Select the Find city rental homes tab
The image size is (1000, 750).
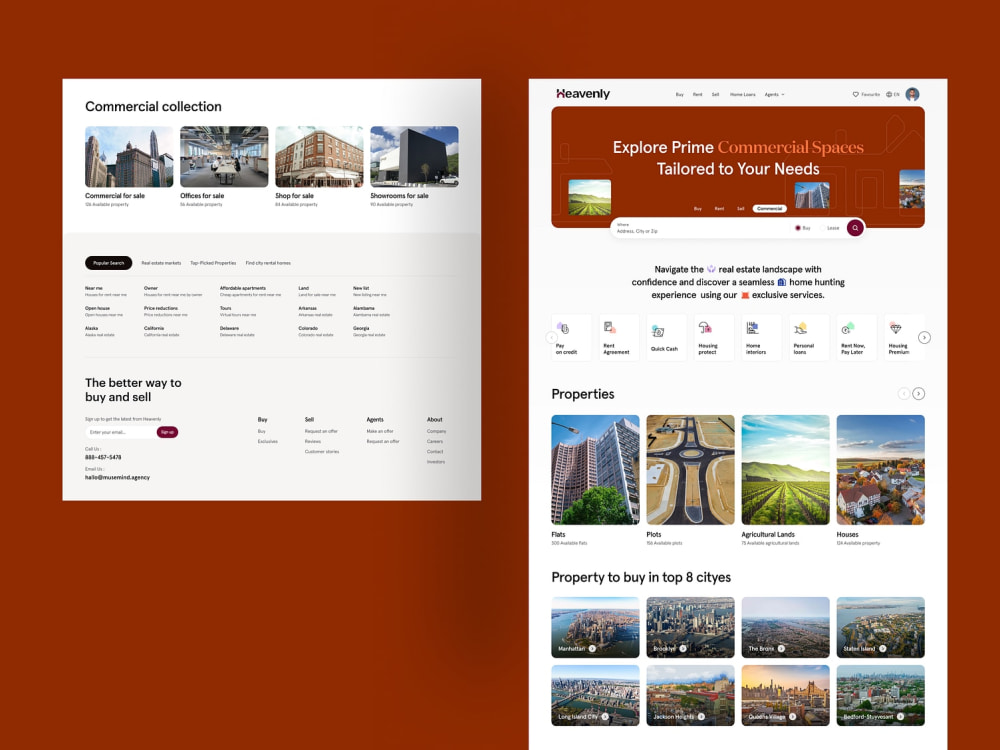(x=268, y=263)
